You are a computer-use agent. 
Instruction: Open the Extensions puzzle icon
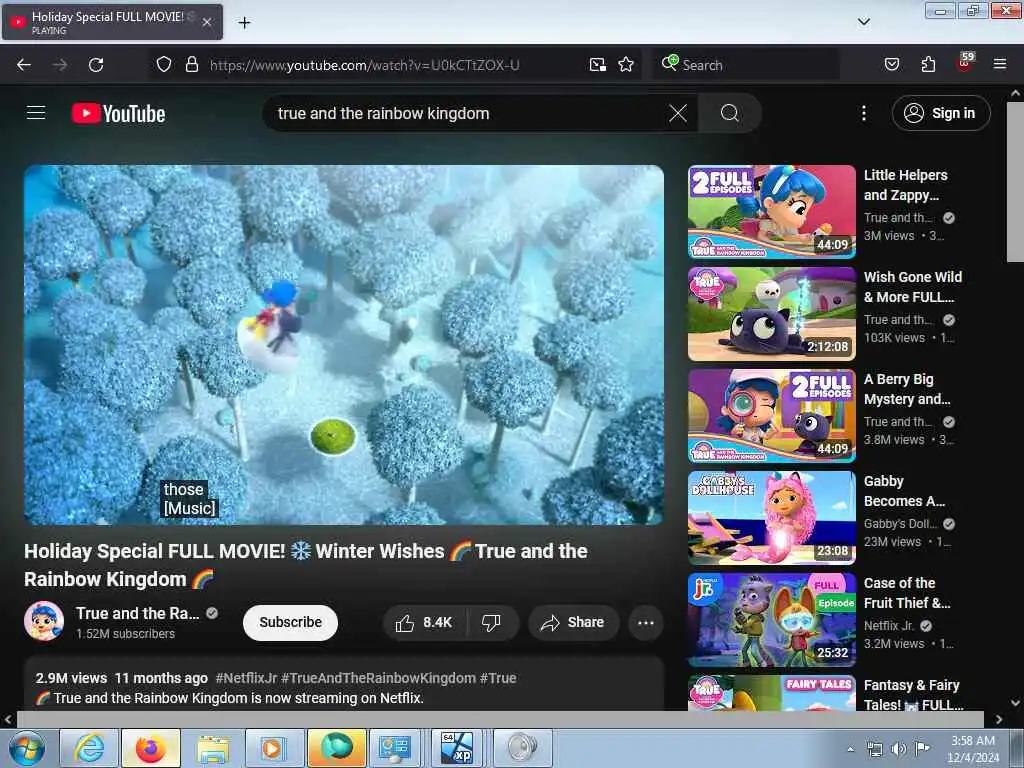coord(927,65)
